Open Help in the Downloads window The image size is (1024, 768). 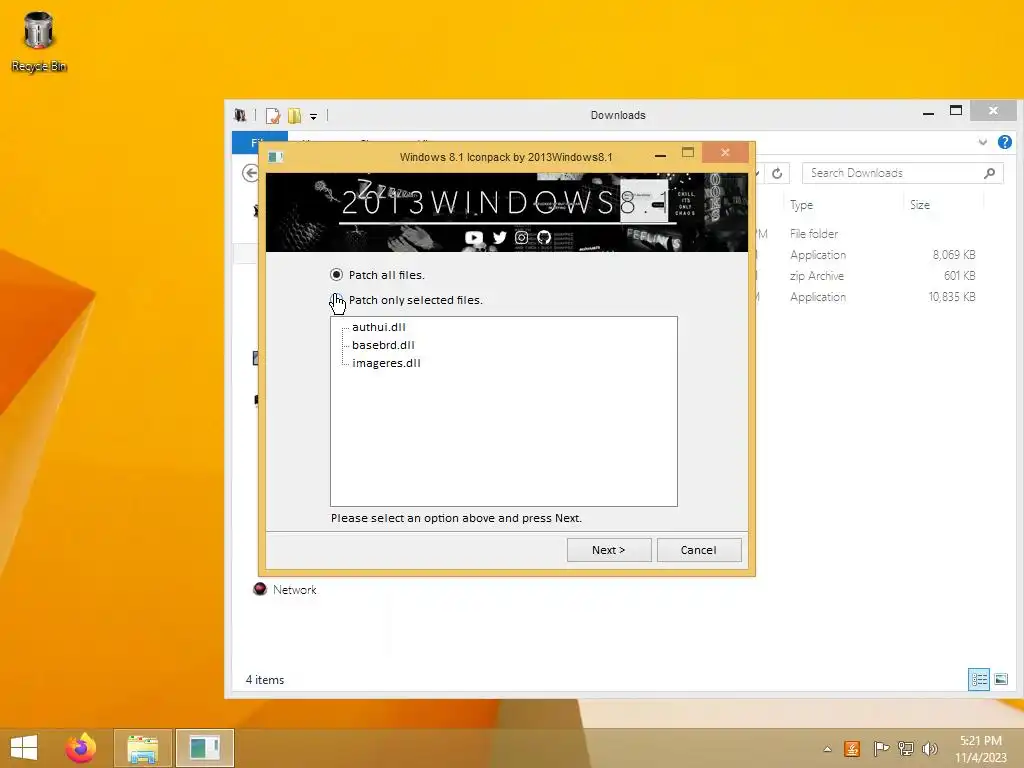pyautogui.click(x=1004, y=142)
